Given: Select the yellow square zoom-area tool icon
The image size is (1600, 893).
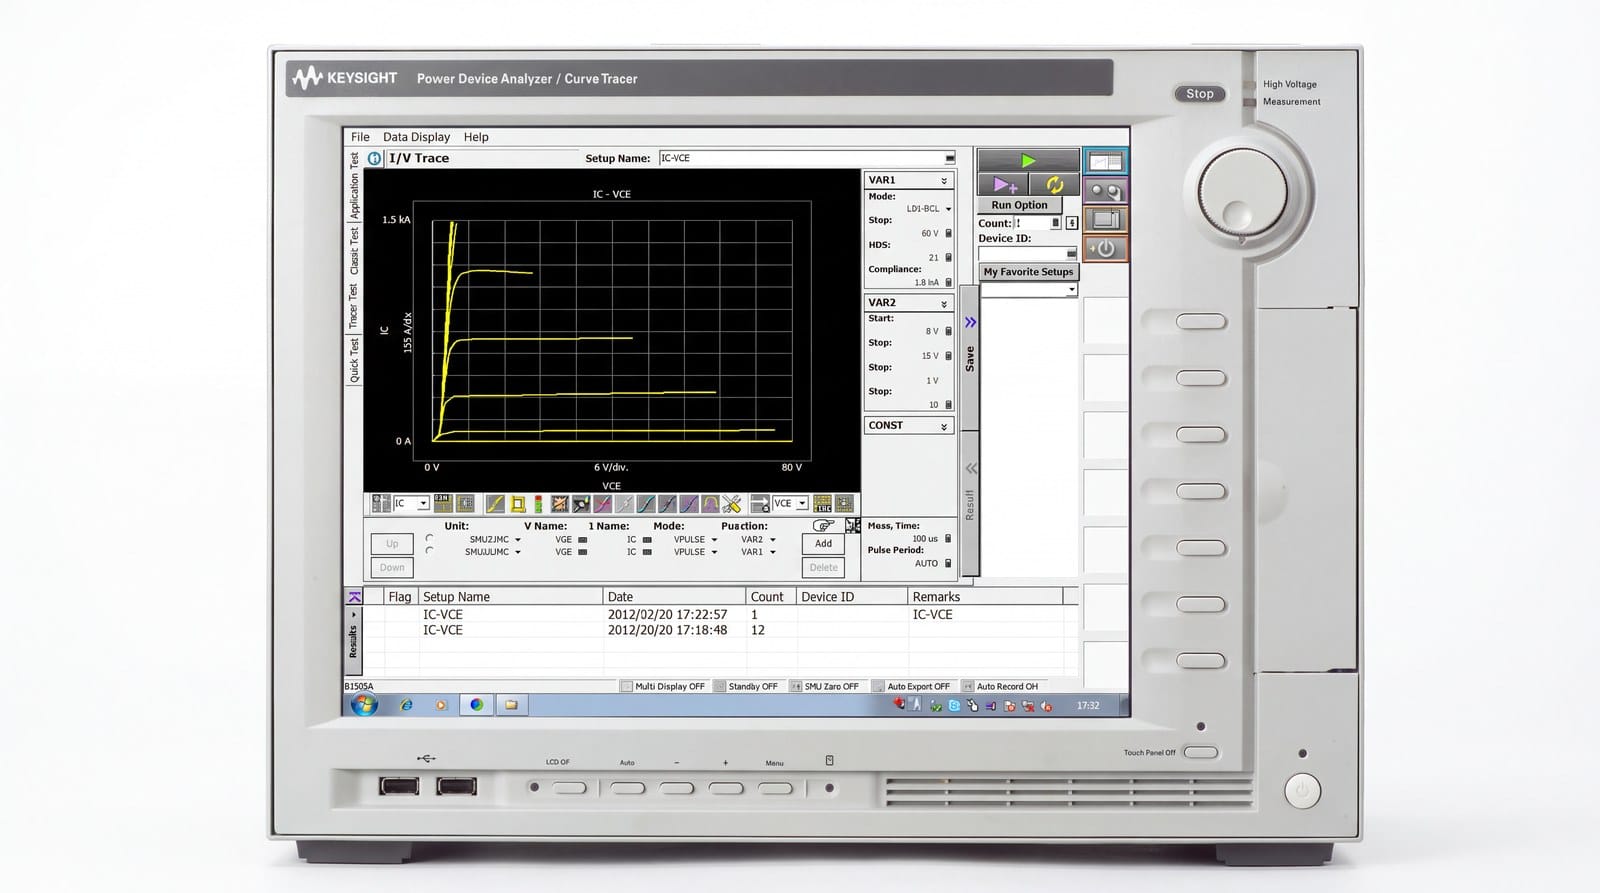Looking at the screenshot, I should click(x=518, y=504).
